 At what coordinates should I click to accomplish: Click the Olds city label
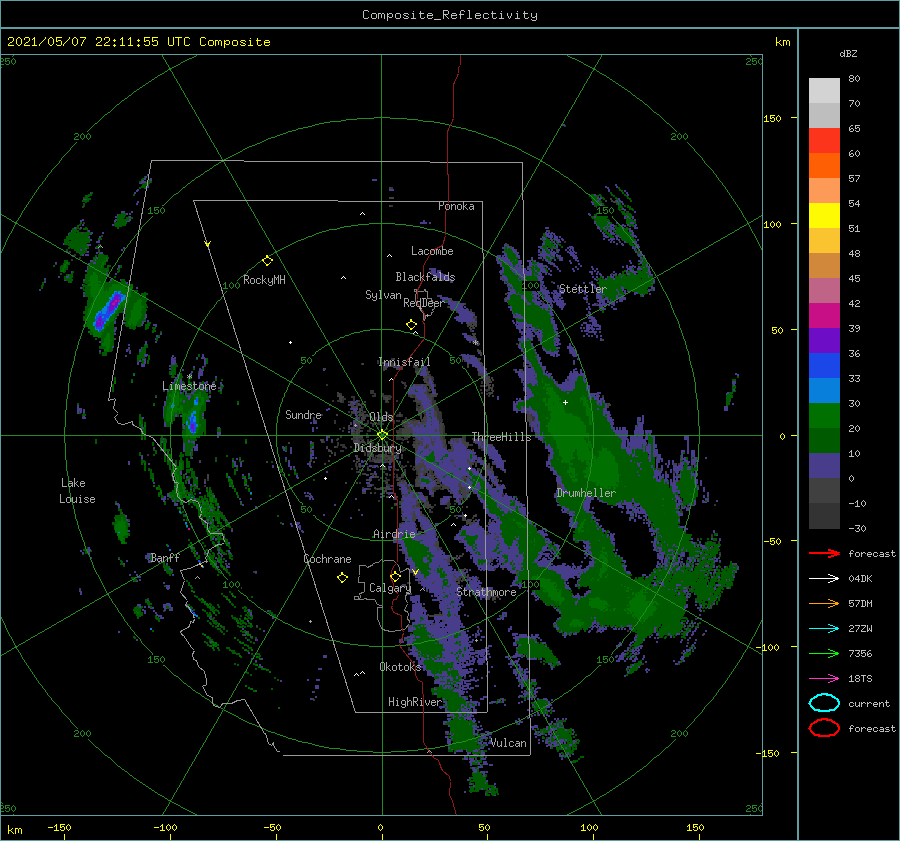(x=381, y=417)
